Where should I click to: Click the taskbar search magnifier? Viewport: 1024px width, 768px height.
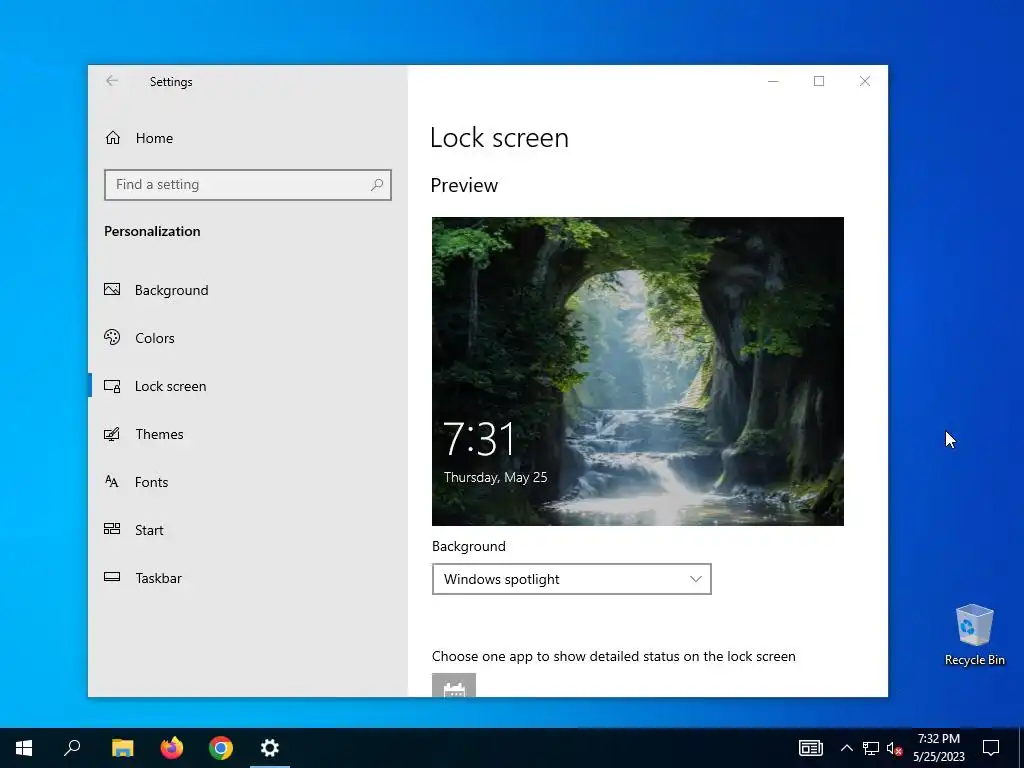click(x=72, y=748)
